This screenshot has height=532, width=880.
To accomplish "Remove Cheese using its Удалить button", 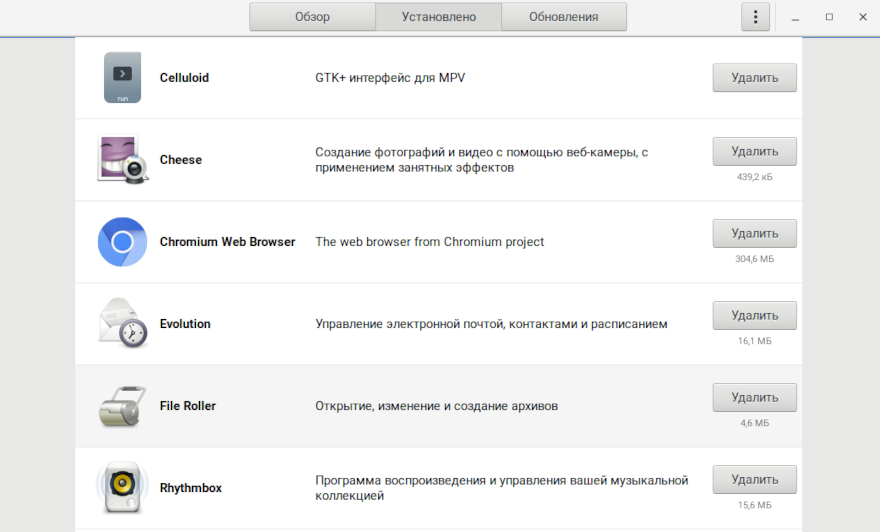I will pyautogui.click(x=754, y=152).
